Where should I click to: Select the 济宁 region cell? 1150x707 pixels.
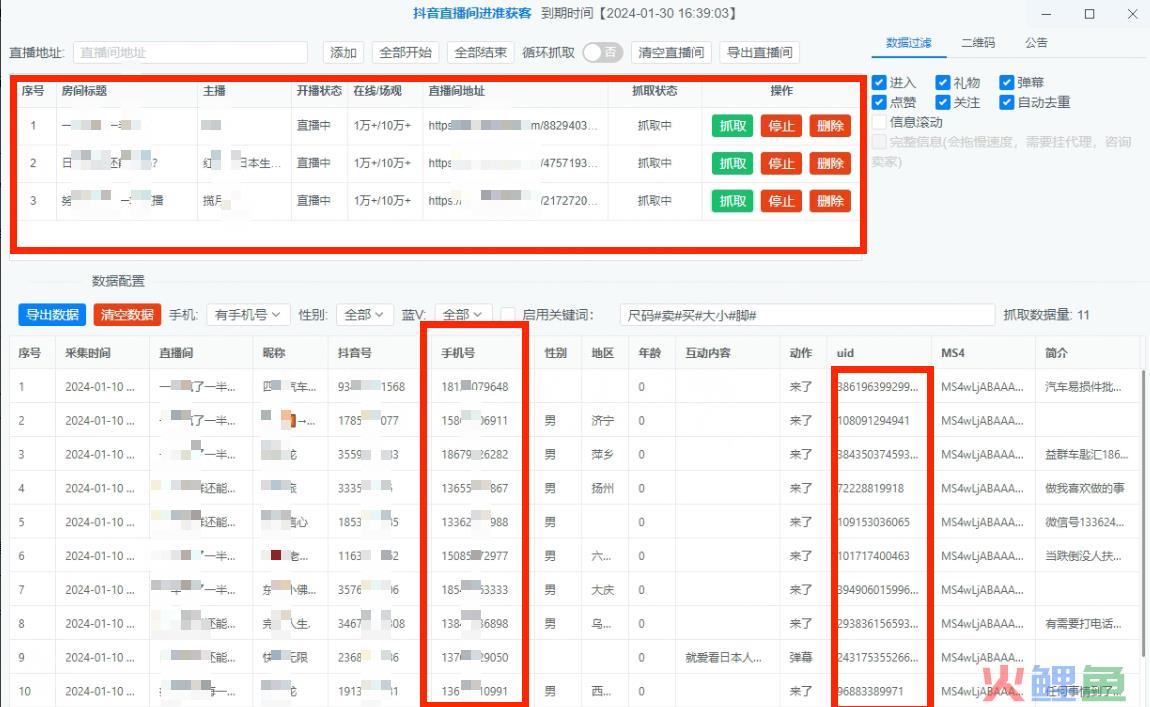603,421
